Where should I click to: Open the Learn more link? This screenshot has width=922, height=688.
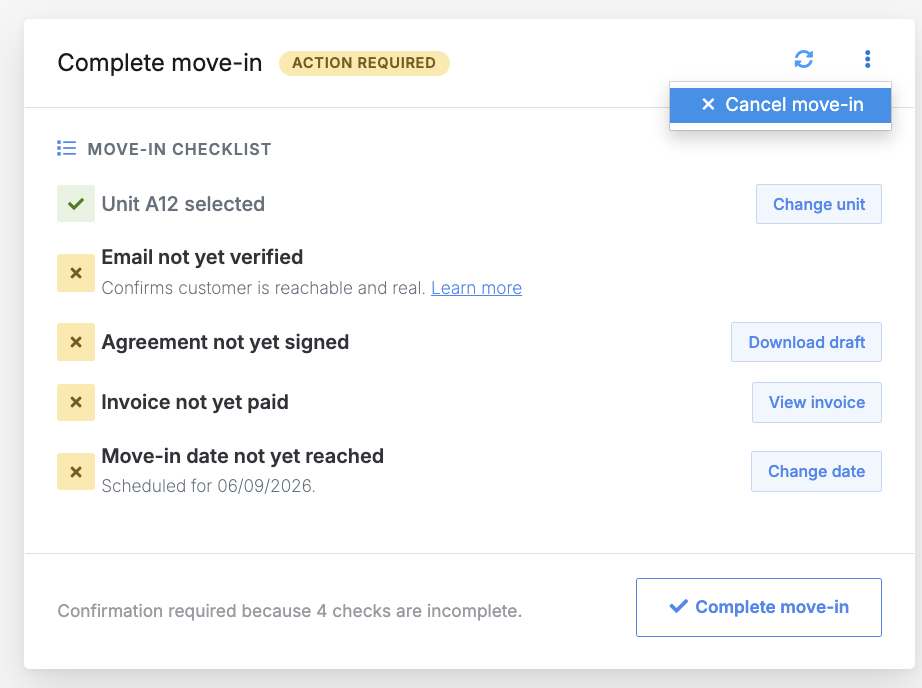(476, 288)
